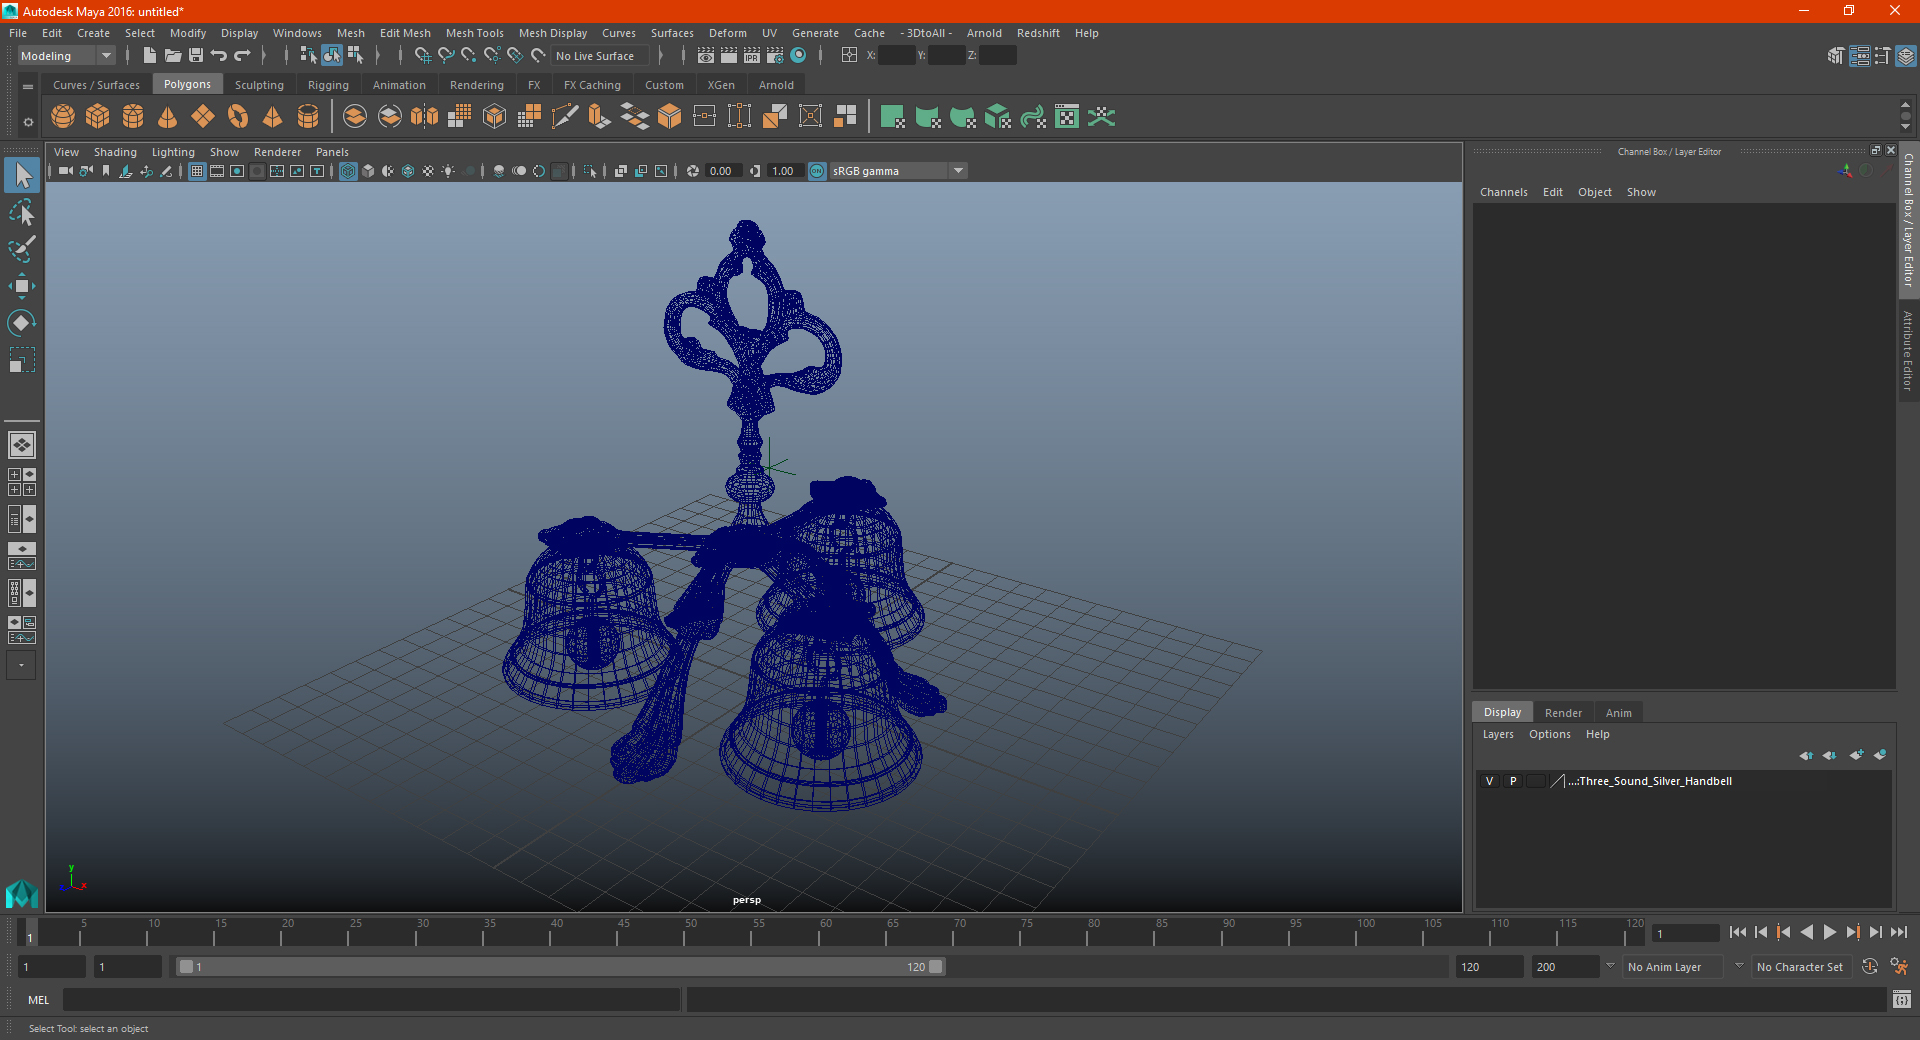The image size is (1920, 1040).
Task: Select the Paint selection tool
Action: [x=21, y=248]
